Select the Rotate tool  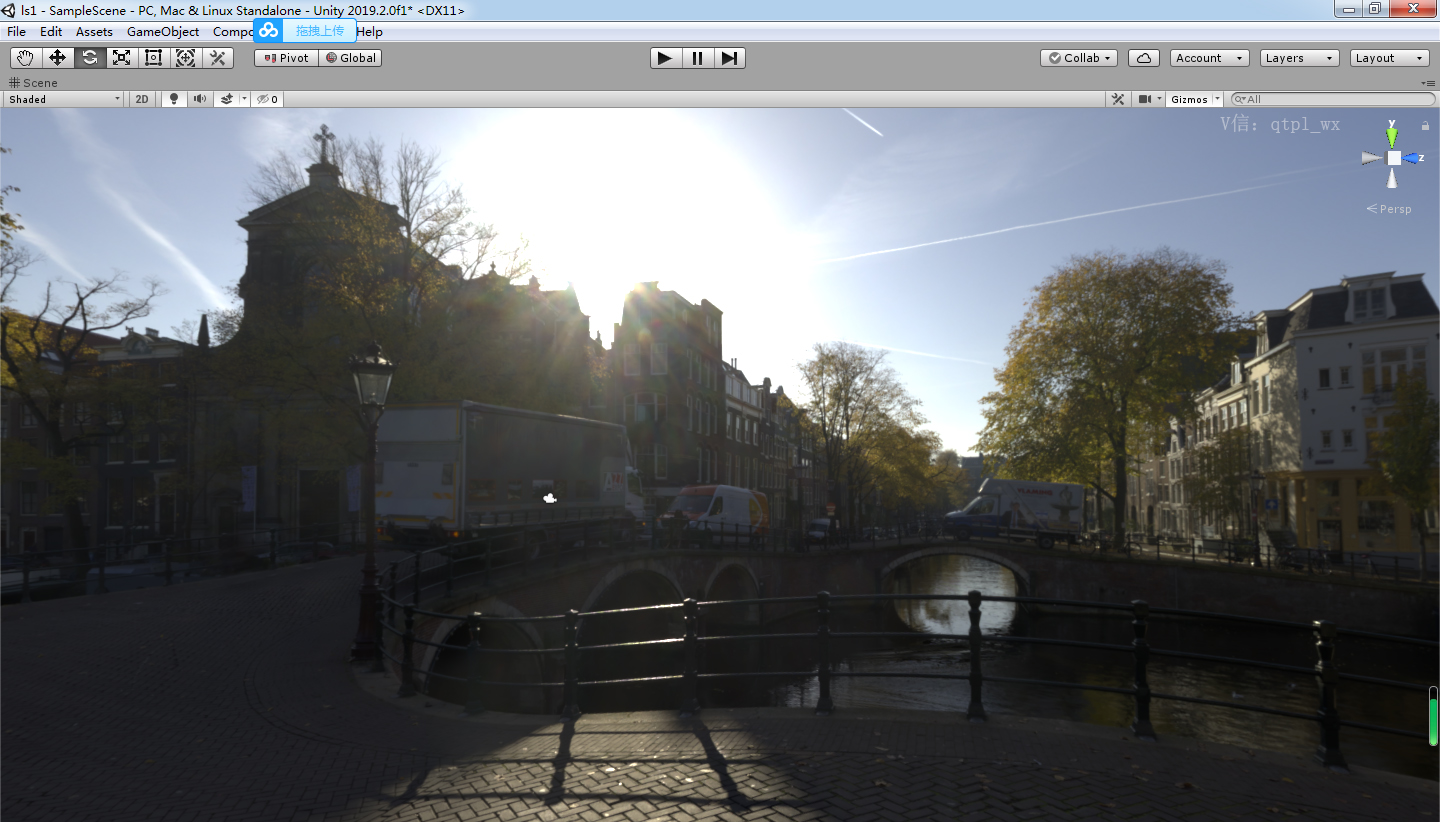tap(90, 58)
